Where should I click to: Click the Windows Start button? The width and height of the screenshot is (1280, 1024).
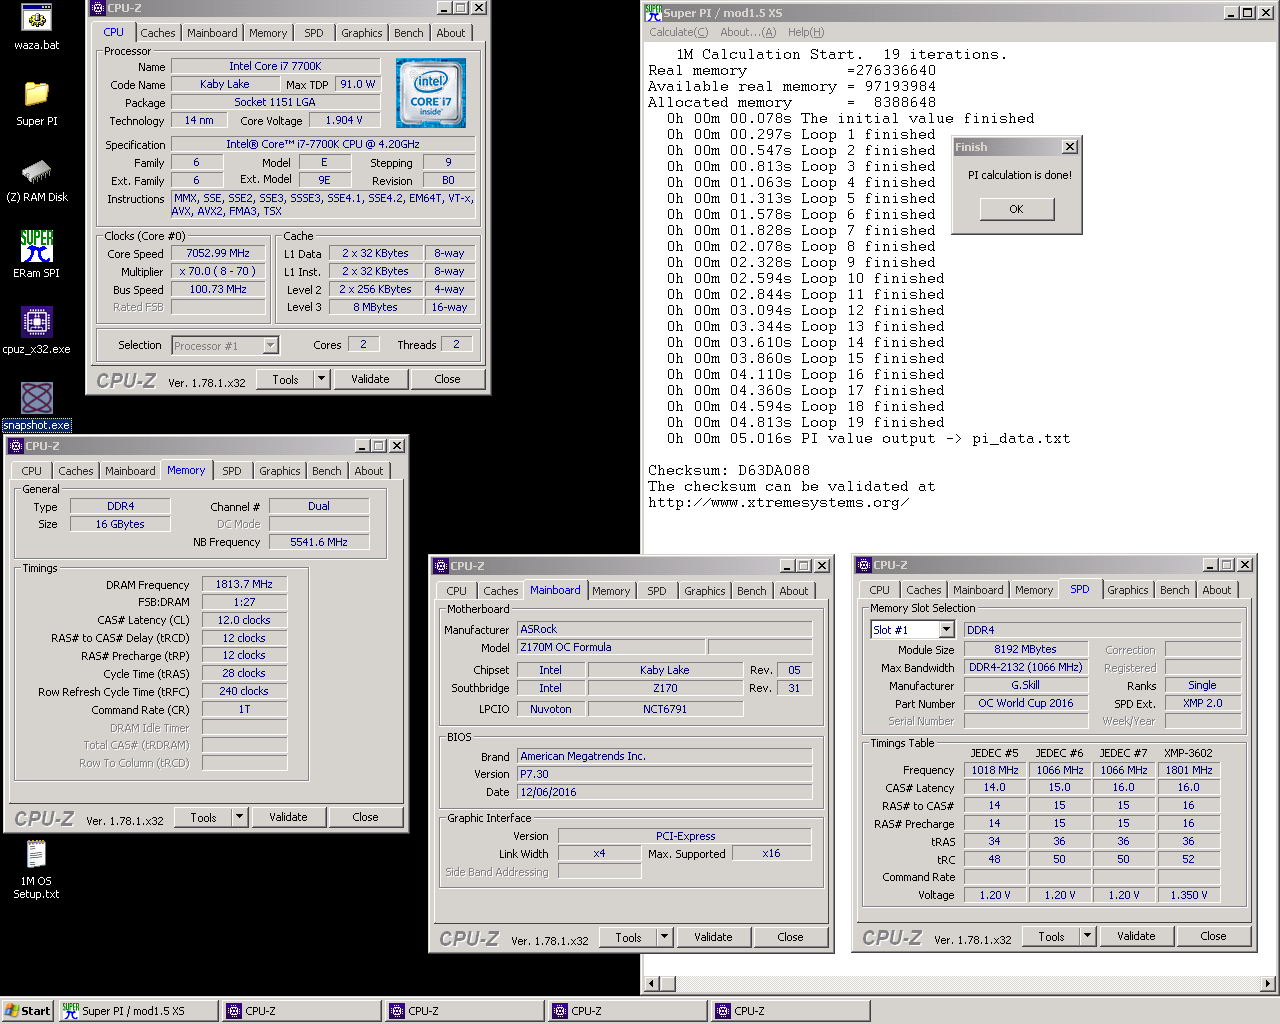pyautogui.click(x=27, y=1011)
